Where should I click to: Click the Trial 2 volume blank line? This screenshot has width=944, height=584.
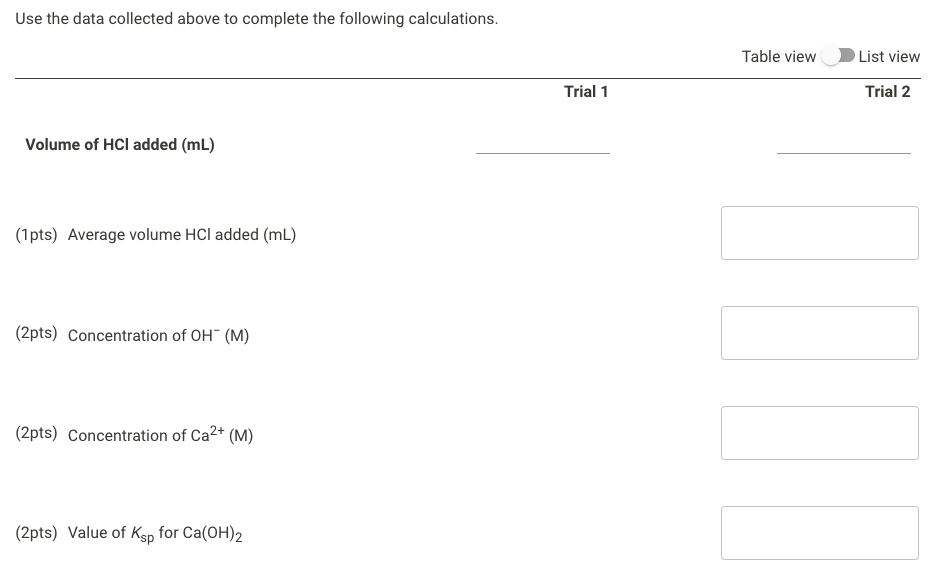click(x=845, y=152)
